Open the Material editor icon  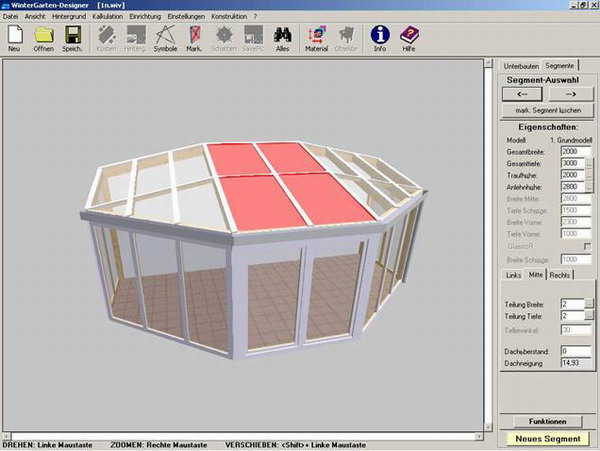coord(316,37)
